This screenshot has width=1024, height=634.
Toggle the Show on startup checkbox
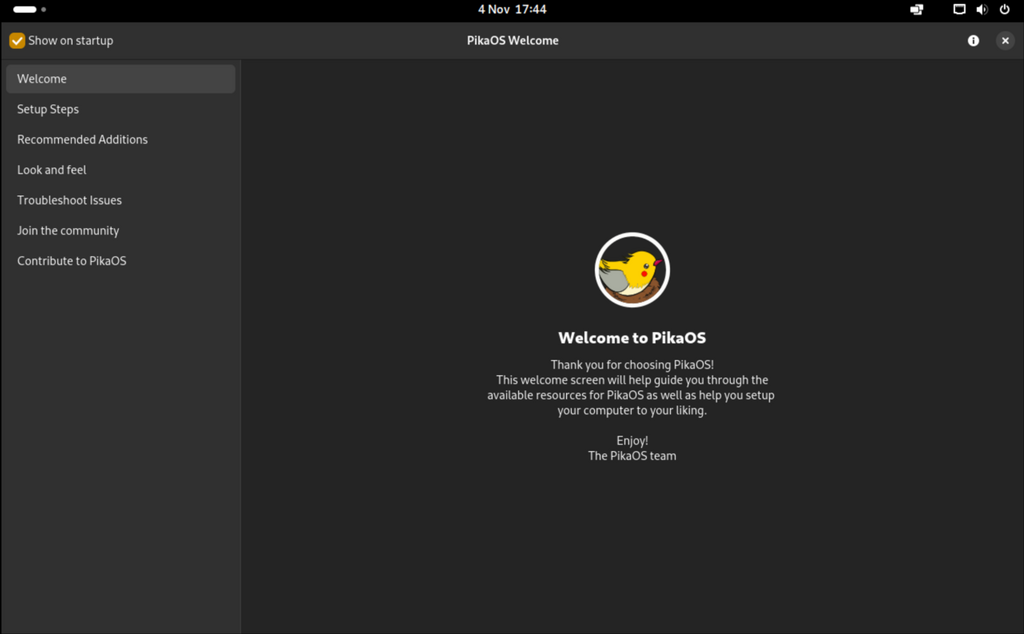17,40
